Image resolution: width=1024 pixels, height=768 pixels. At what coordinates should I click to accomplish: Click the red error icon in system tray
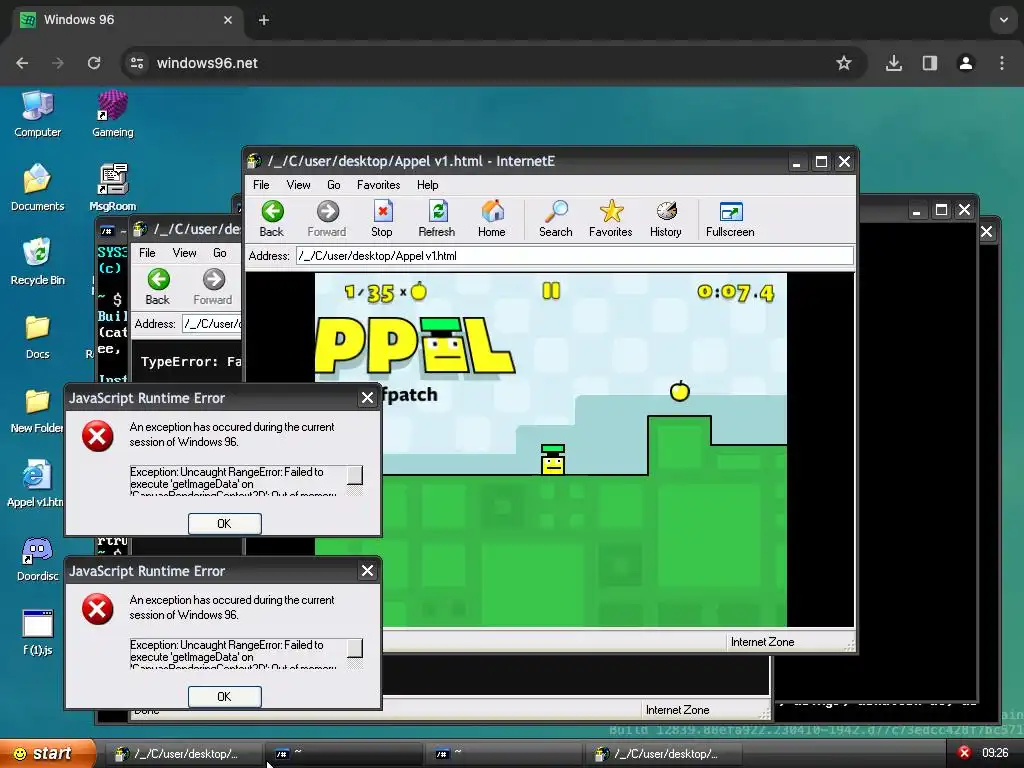click(964, 753)
